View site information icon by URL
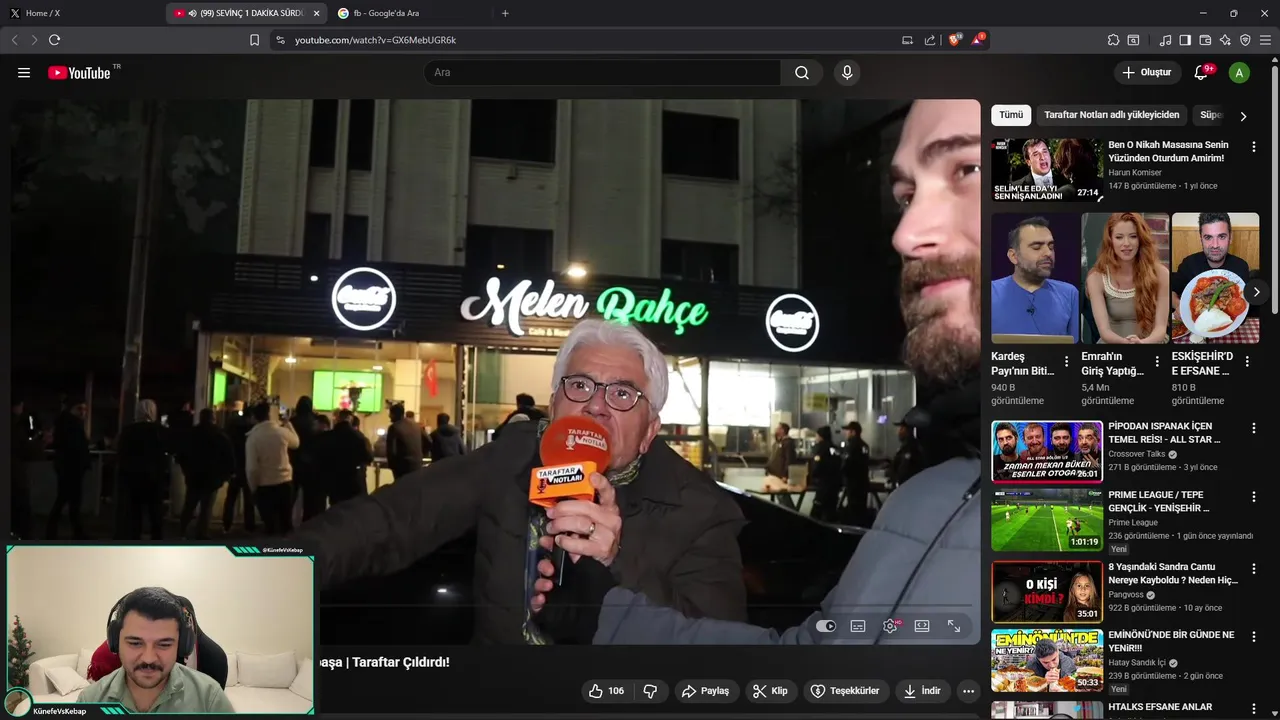This screenshot has width=1280, height=720. pos(280,40)
